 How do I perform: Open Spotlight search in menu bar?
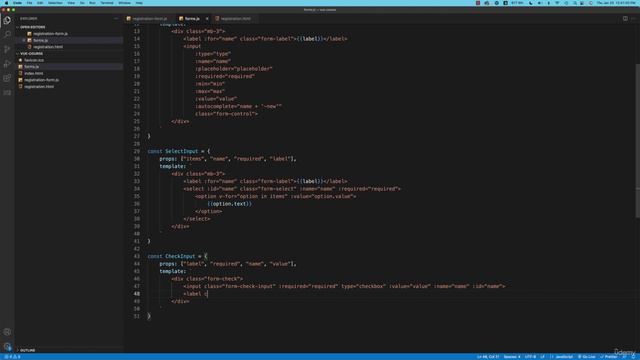[574, 3]
